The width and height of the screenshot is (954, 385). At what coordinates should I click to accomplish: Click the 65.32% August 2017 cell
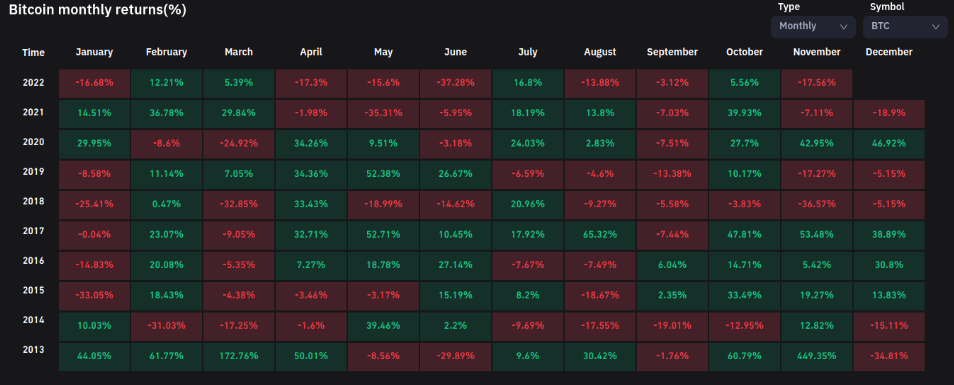(600, 235)
